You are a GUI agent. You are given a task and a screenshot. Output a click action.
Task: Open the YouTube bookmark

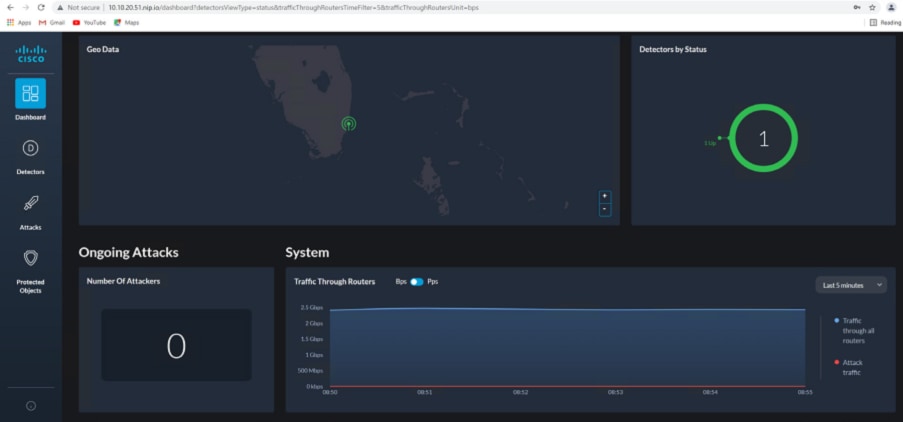pos(89,22)
